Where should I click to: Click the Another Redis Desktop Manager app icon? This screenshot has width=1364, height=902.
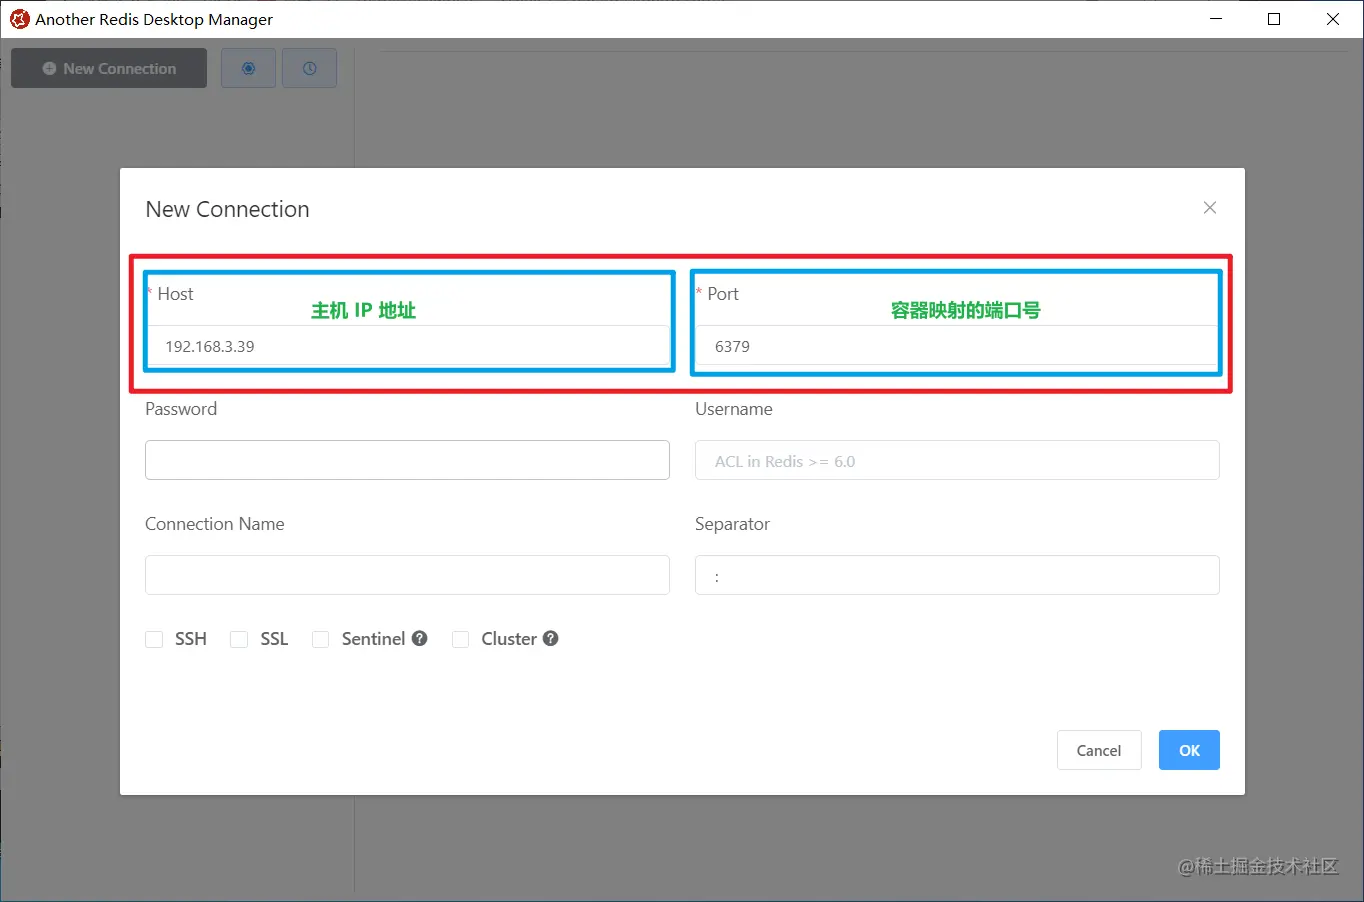[x=19, y=19]
